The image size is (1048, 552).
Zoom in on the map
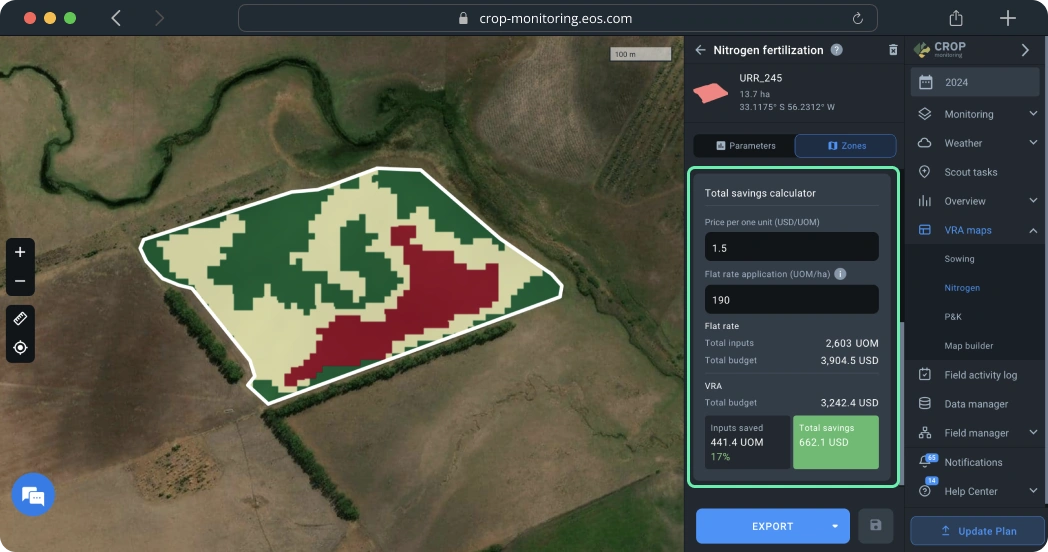tap(20, 251)
